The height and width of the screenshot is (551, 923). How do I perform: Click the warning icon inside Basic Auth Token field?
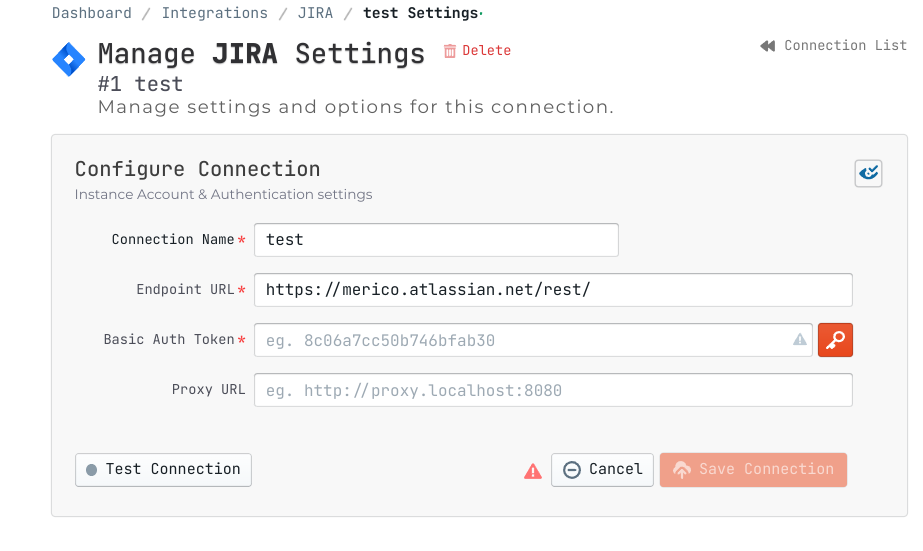[x=800, y=340]
